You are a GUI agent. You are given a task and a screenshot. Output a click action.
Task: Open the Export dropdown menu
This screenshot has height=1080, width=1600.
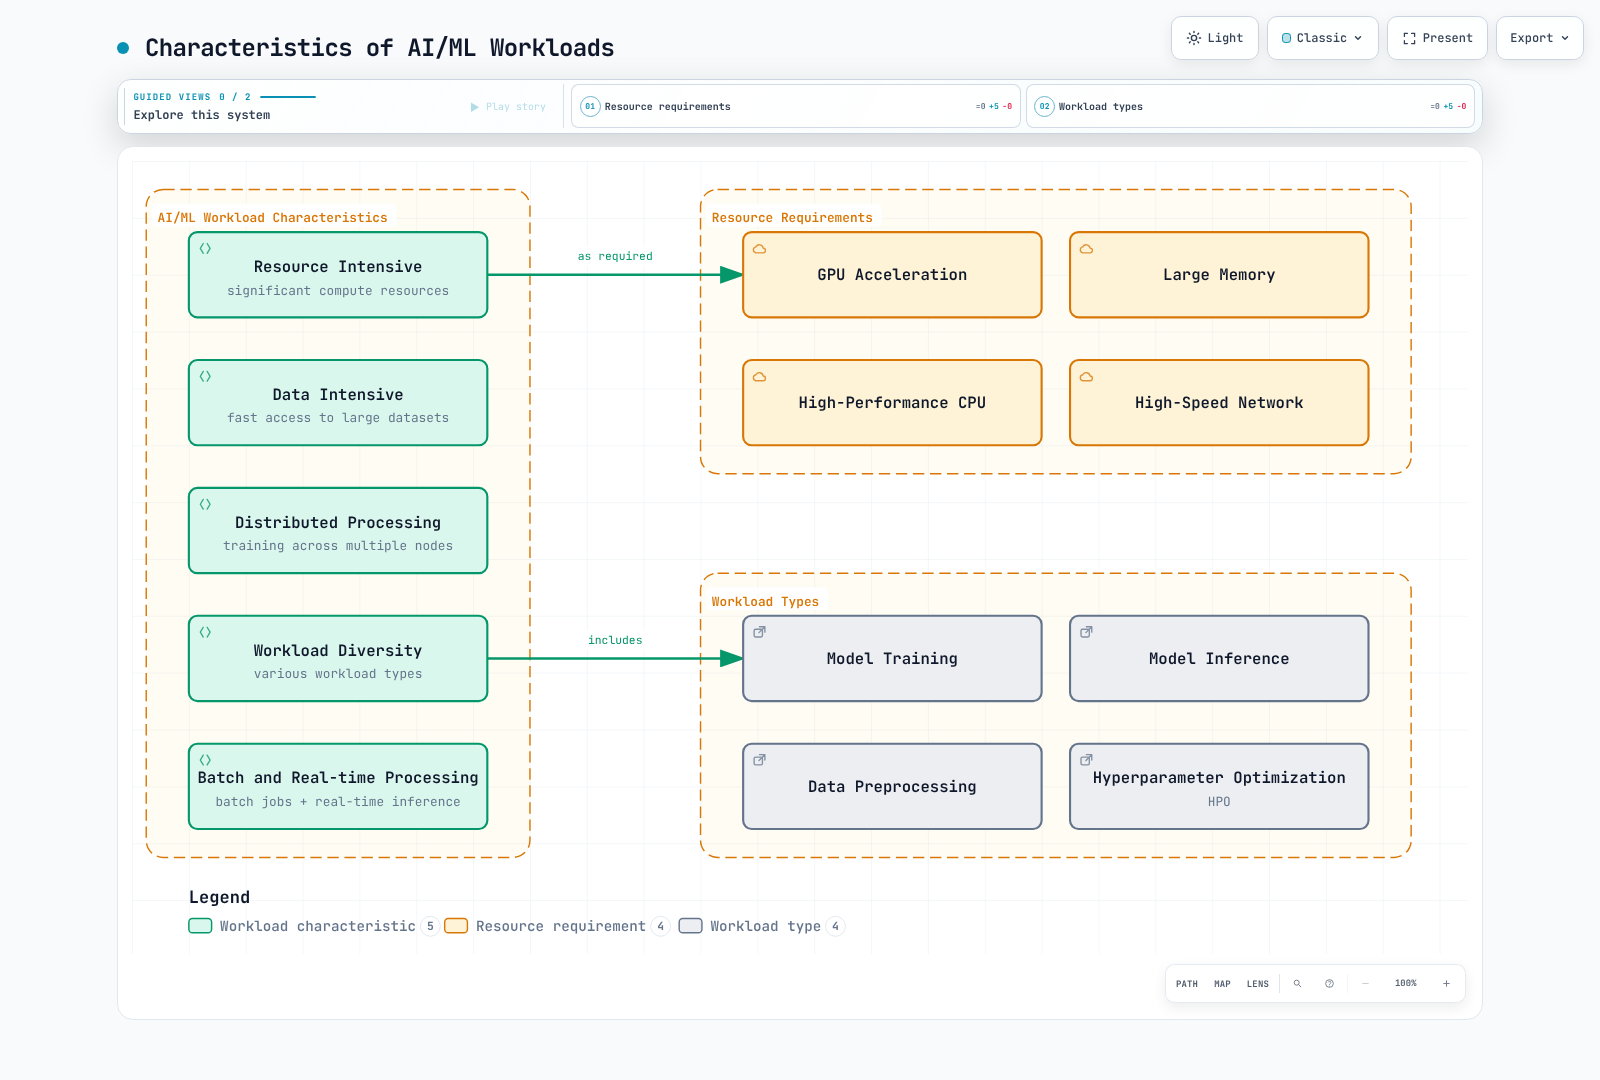[1540, 38]
